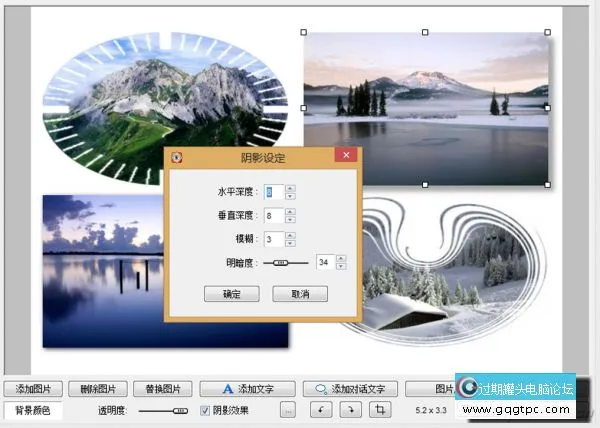Toggle the 阴影效果 checkbox
The width and height of the screenshot is (600, 428).
click(x=205, y=411)
